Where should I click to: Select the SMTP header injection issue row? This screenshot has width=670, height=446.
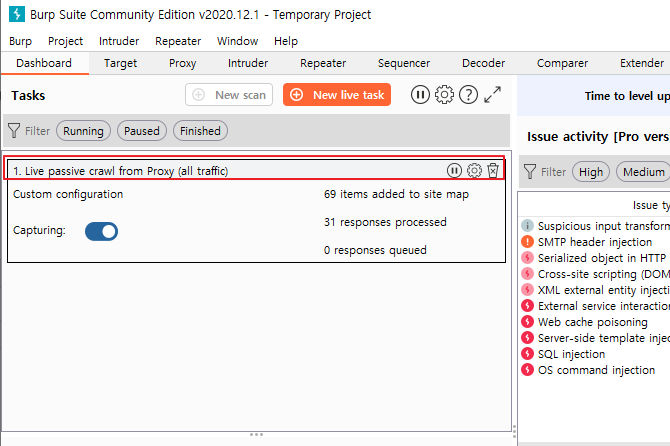click(x=595, y=242)
